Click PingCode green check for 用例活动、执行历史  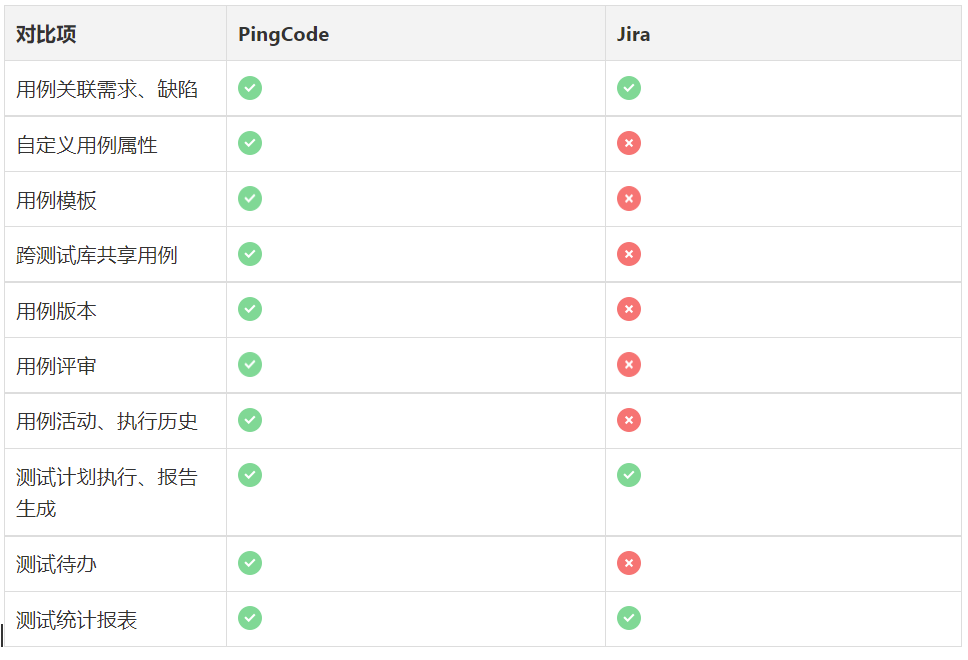(250, 420)
